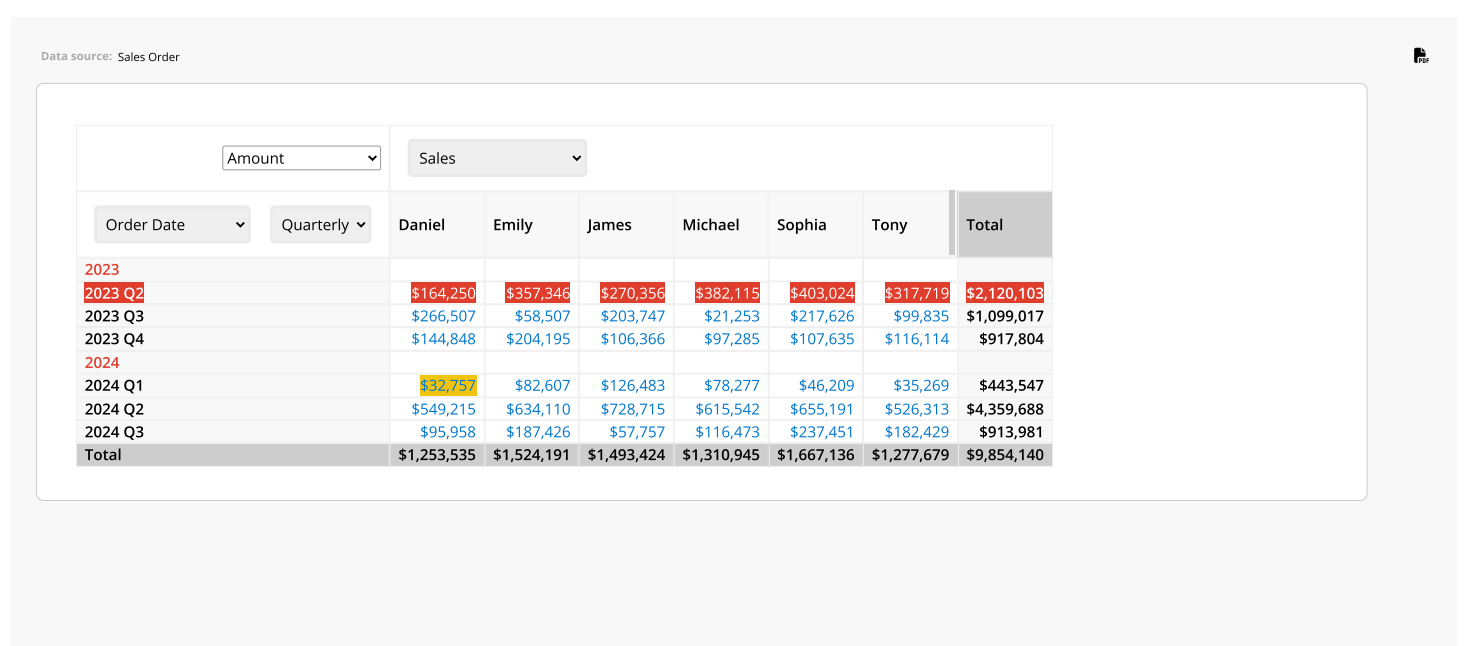The image size is (1475, 646).
Task: Expand the Order Date row dropdown
Action: click(x=172, y=225)
